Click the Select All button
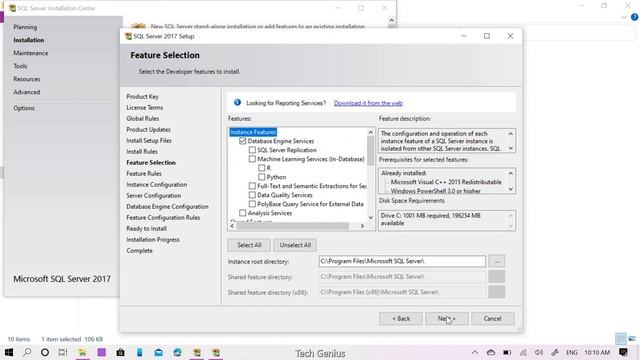640x360 pixels. [x=249, y=245]
